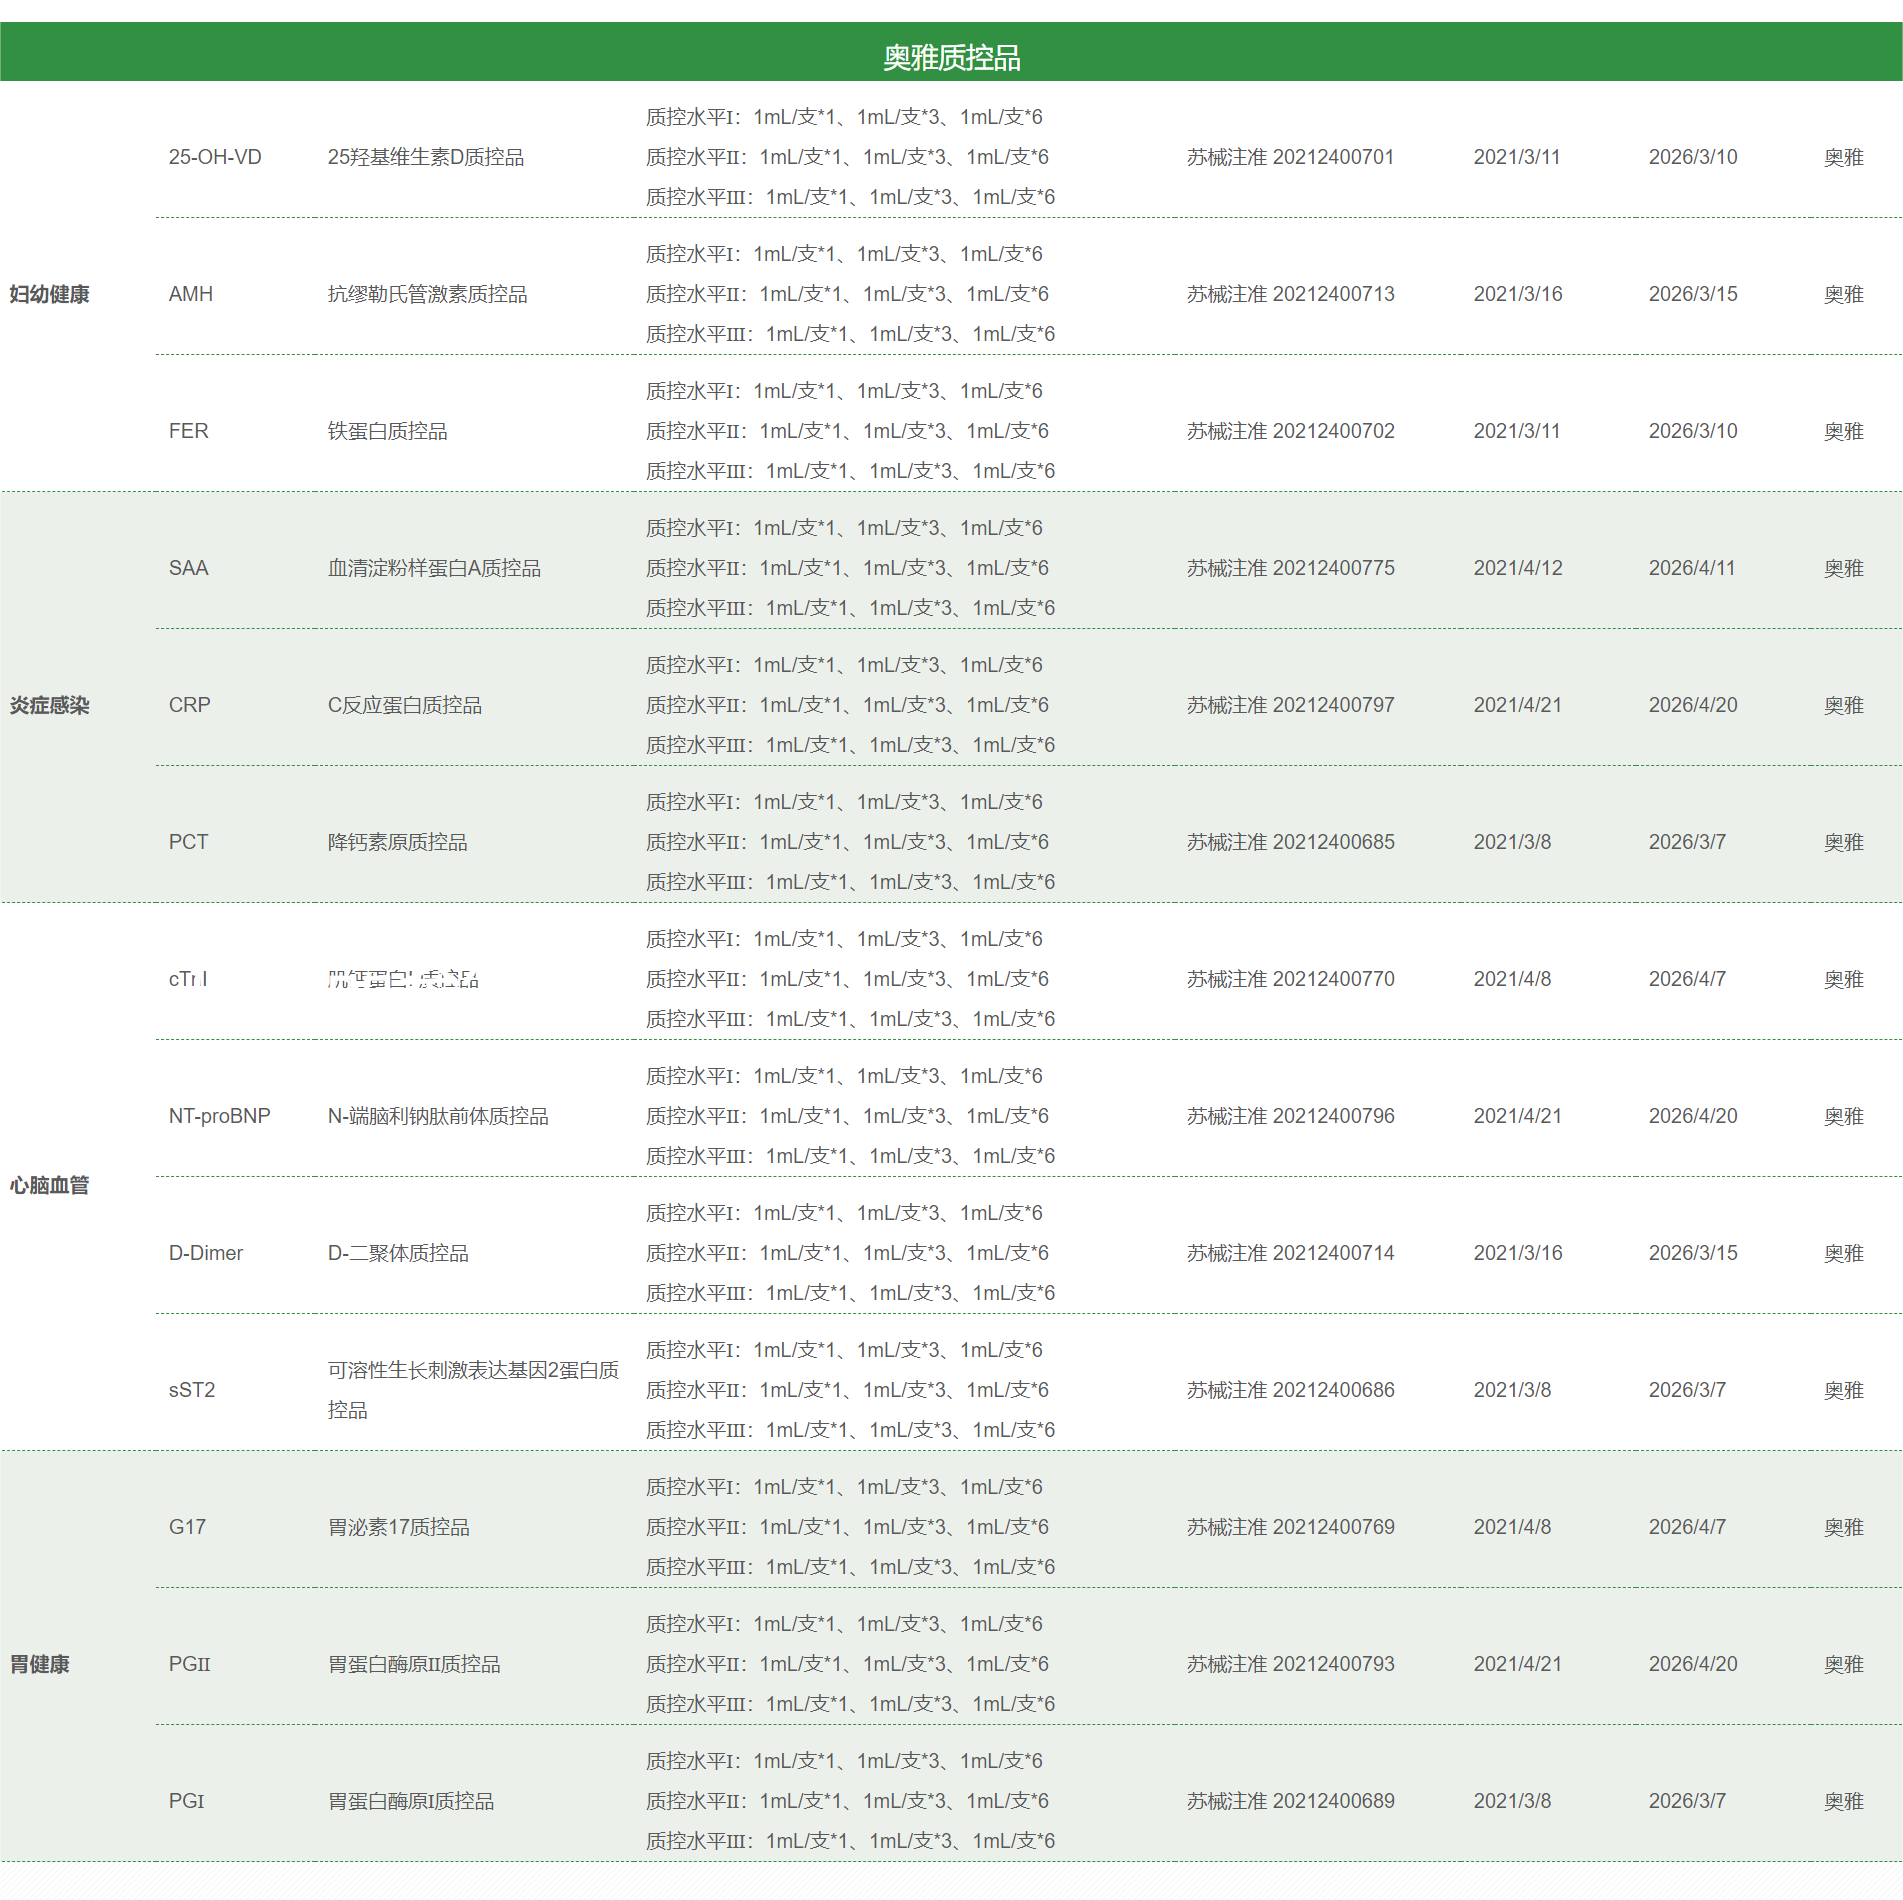Click the 抗缪勒氏管激素质控品 product name
Image resolution: width=1903 pixels, height=1900 pixels.
coord(427,294)
